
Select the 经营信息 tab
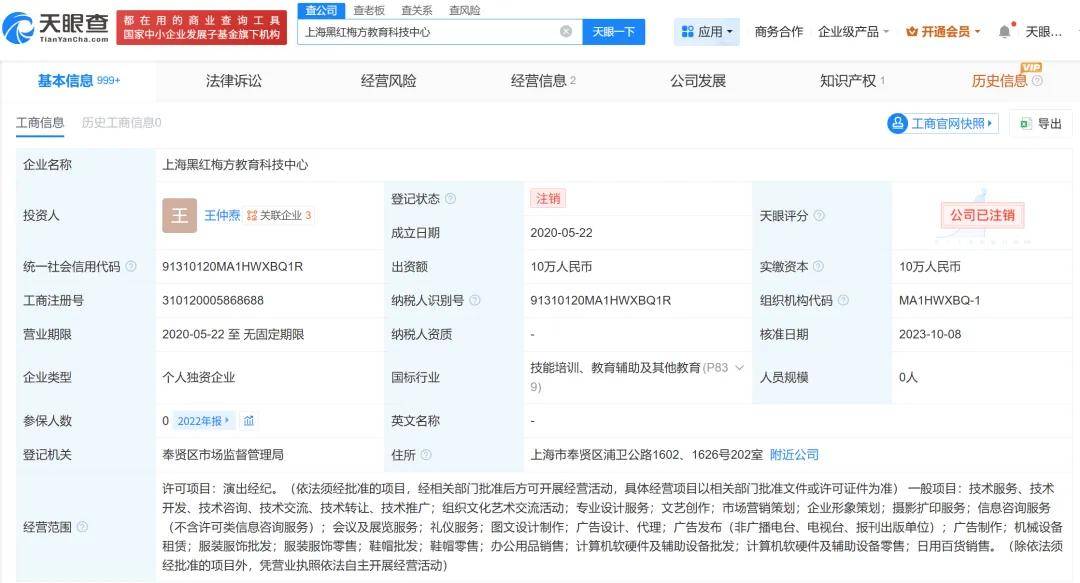[x=543, y=81]
